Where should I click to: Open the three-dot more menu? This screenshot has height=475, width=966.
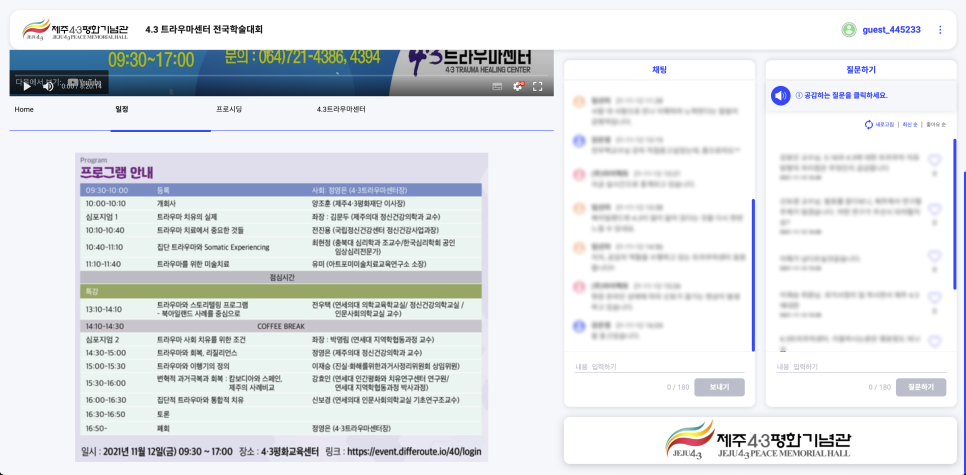(x=940, y=30)
